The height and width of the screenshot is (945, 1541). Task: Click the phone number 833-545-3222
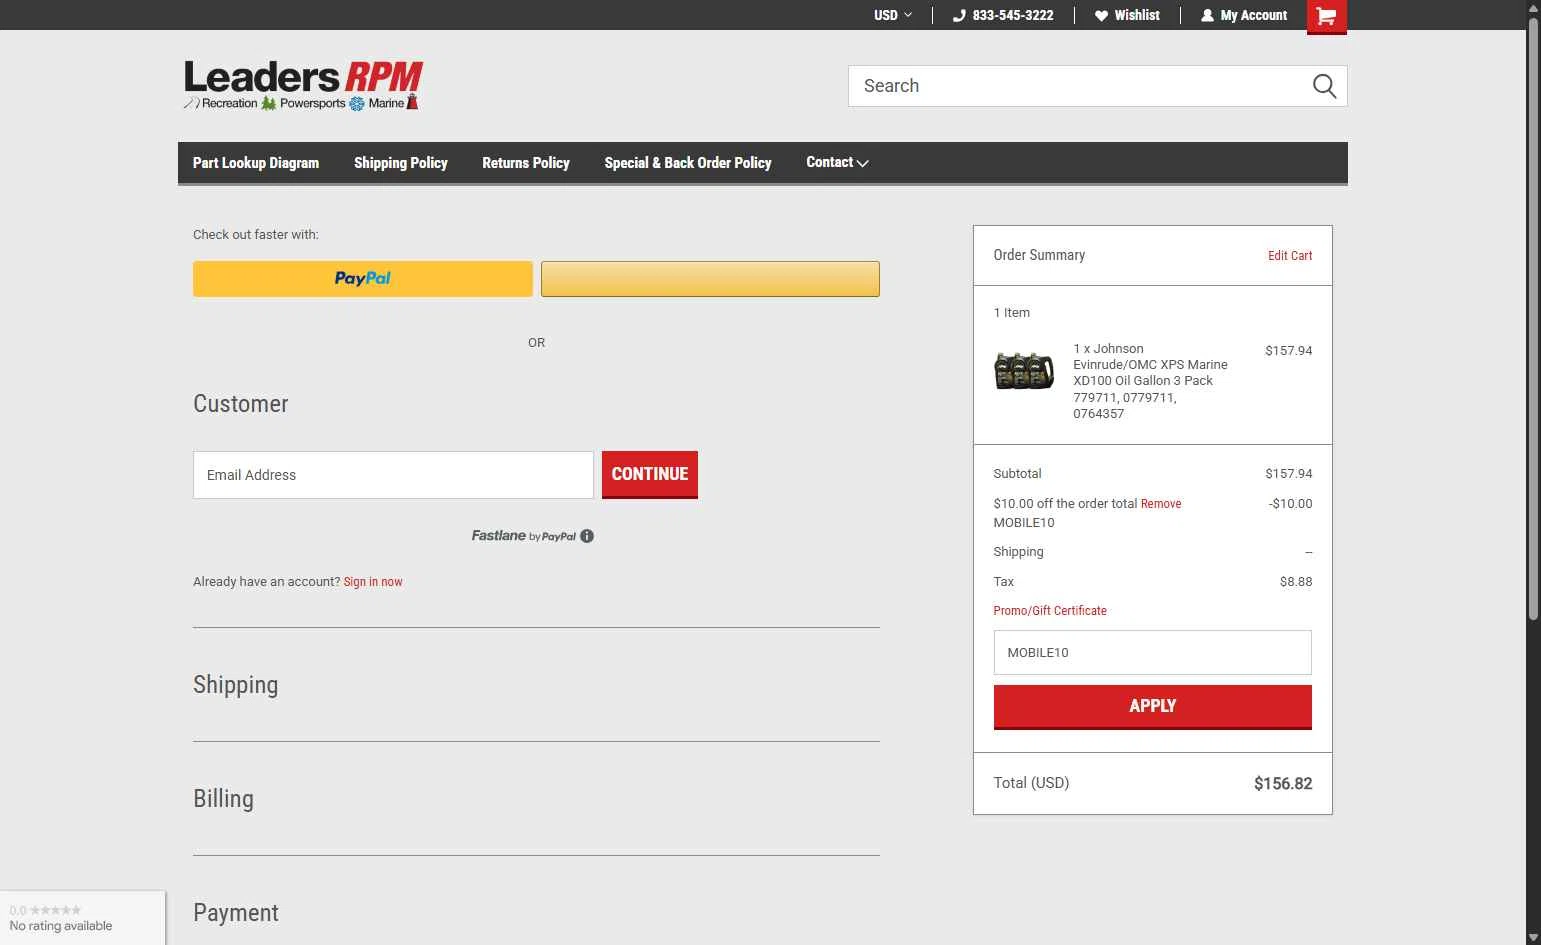pyautogui.click(x=1003, y=15)
